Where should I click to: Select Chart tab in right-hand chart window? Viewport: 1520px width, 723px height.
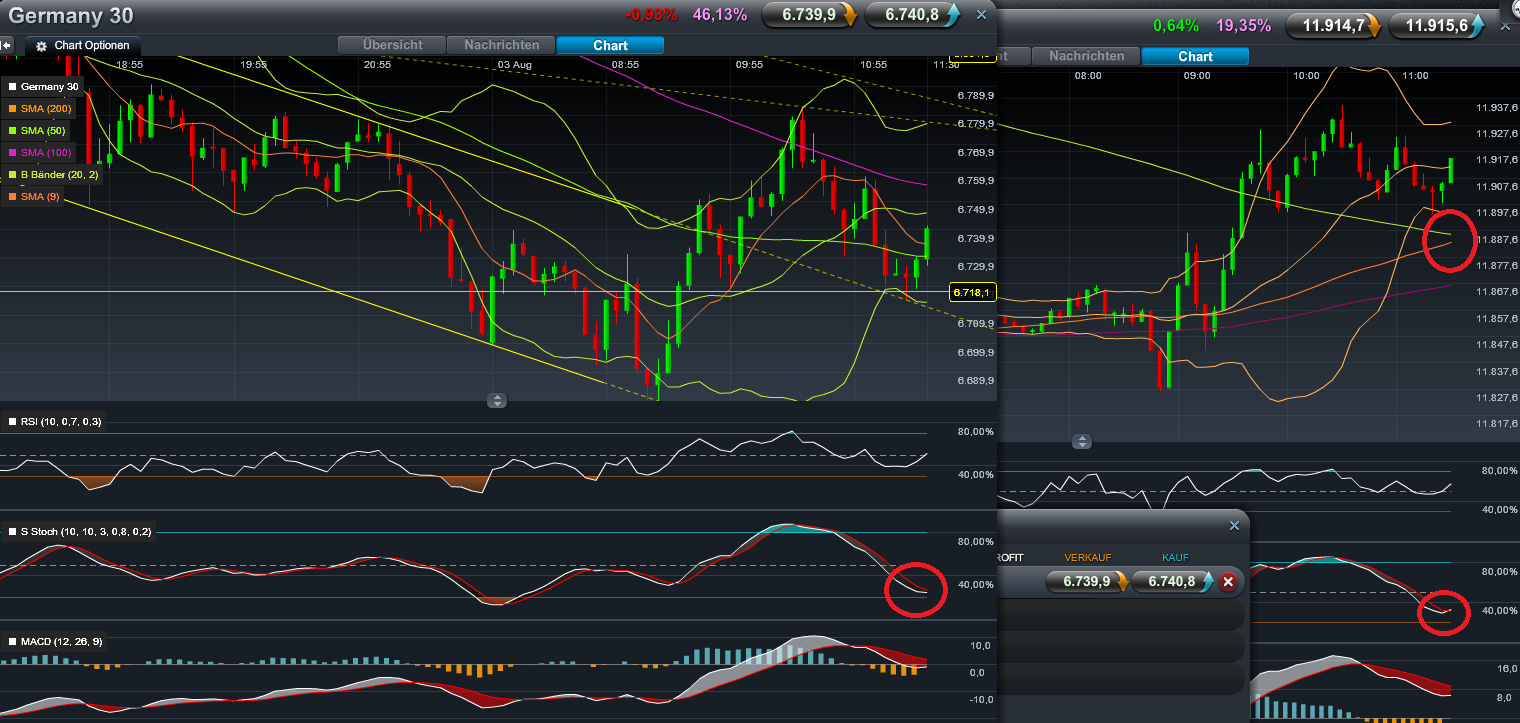point(1195,56)
